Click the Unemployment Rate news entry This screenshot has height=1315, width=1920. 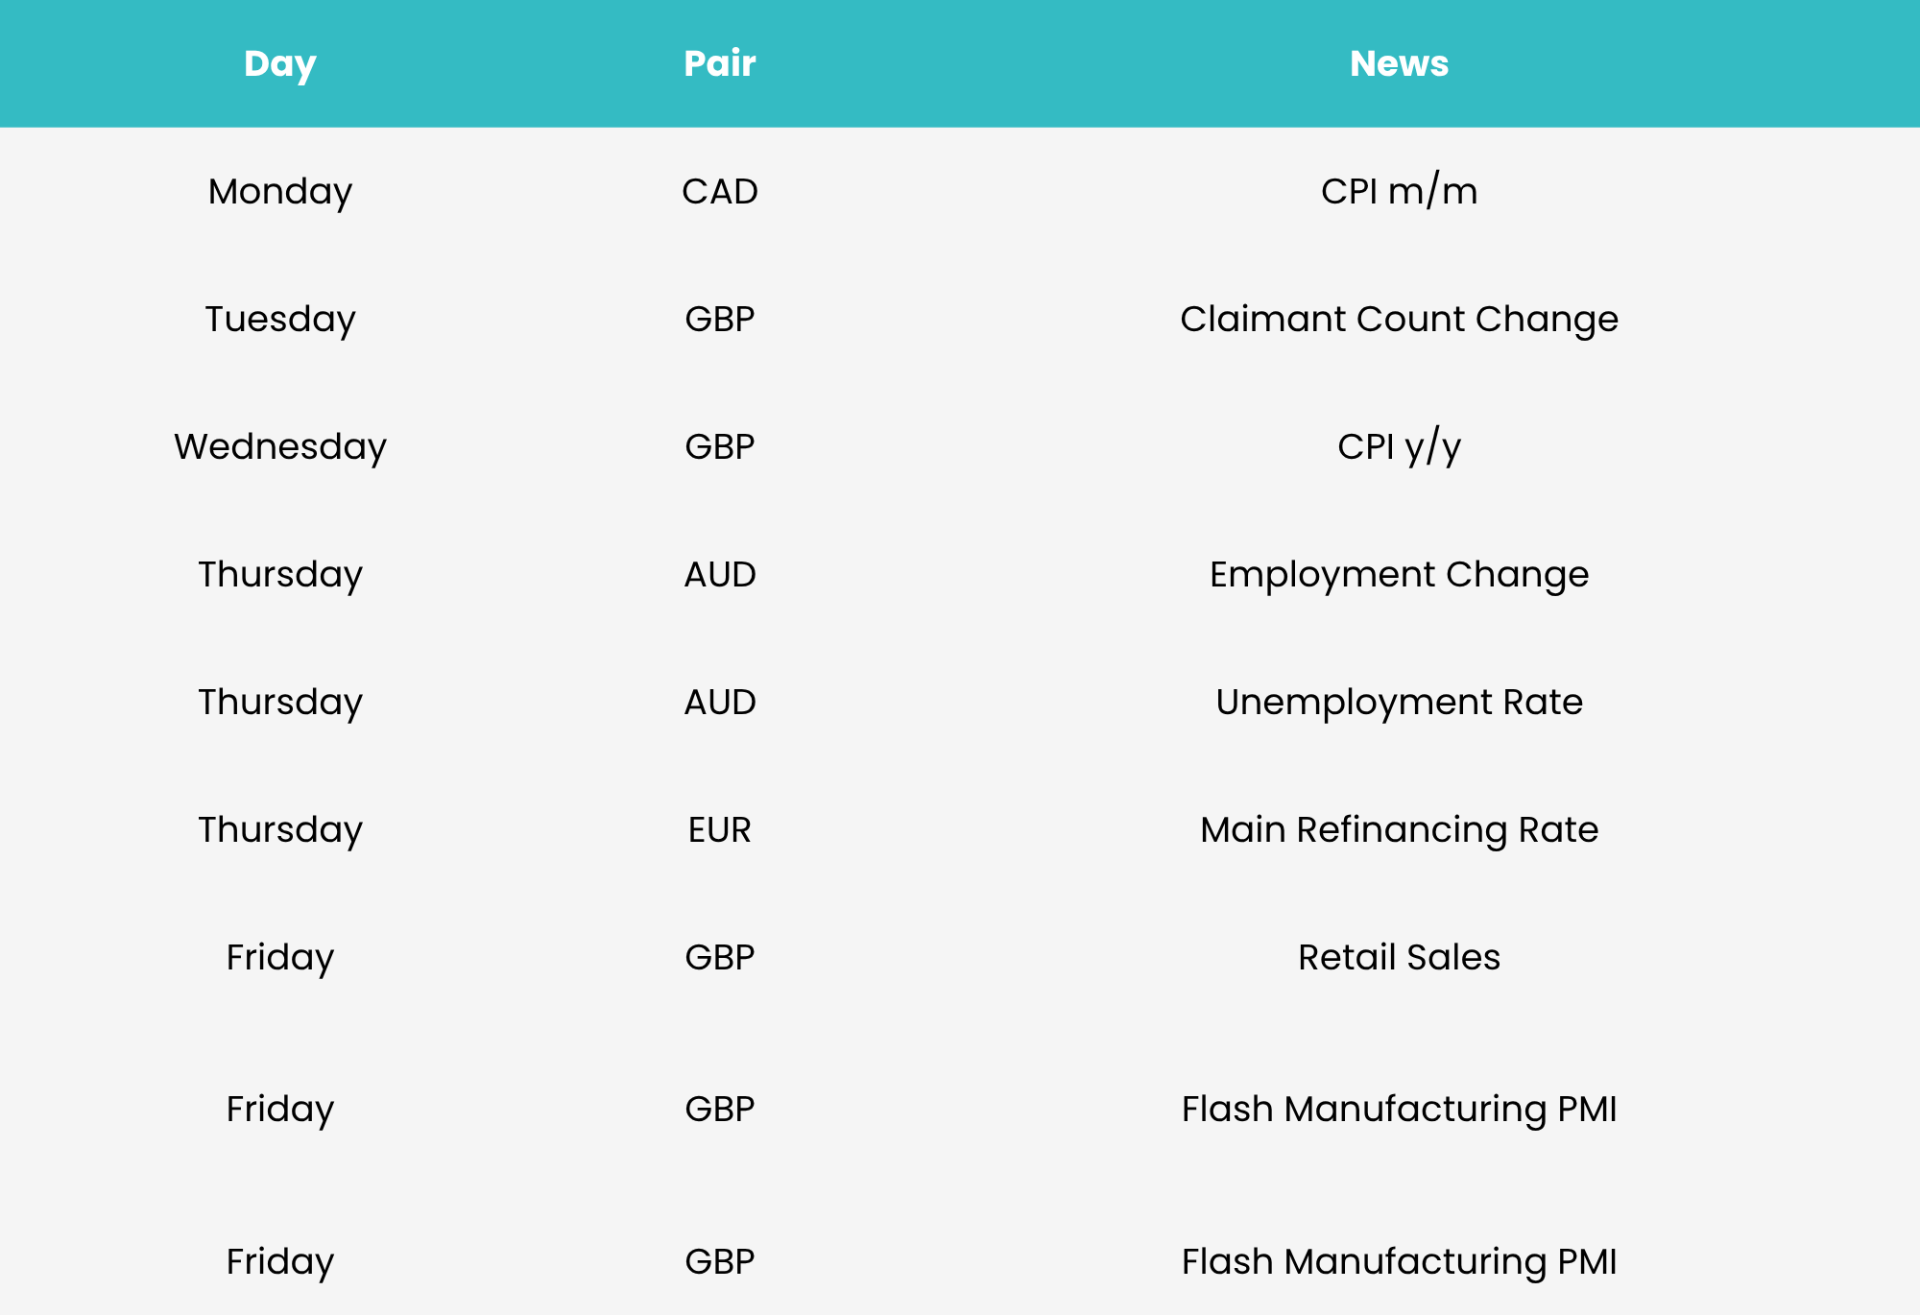[x=1398, y=702]
